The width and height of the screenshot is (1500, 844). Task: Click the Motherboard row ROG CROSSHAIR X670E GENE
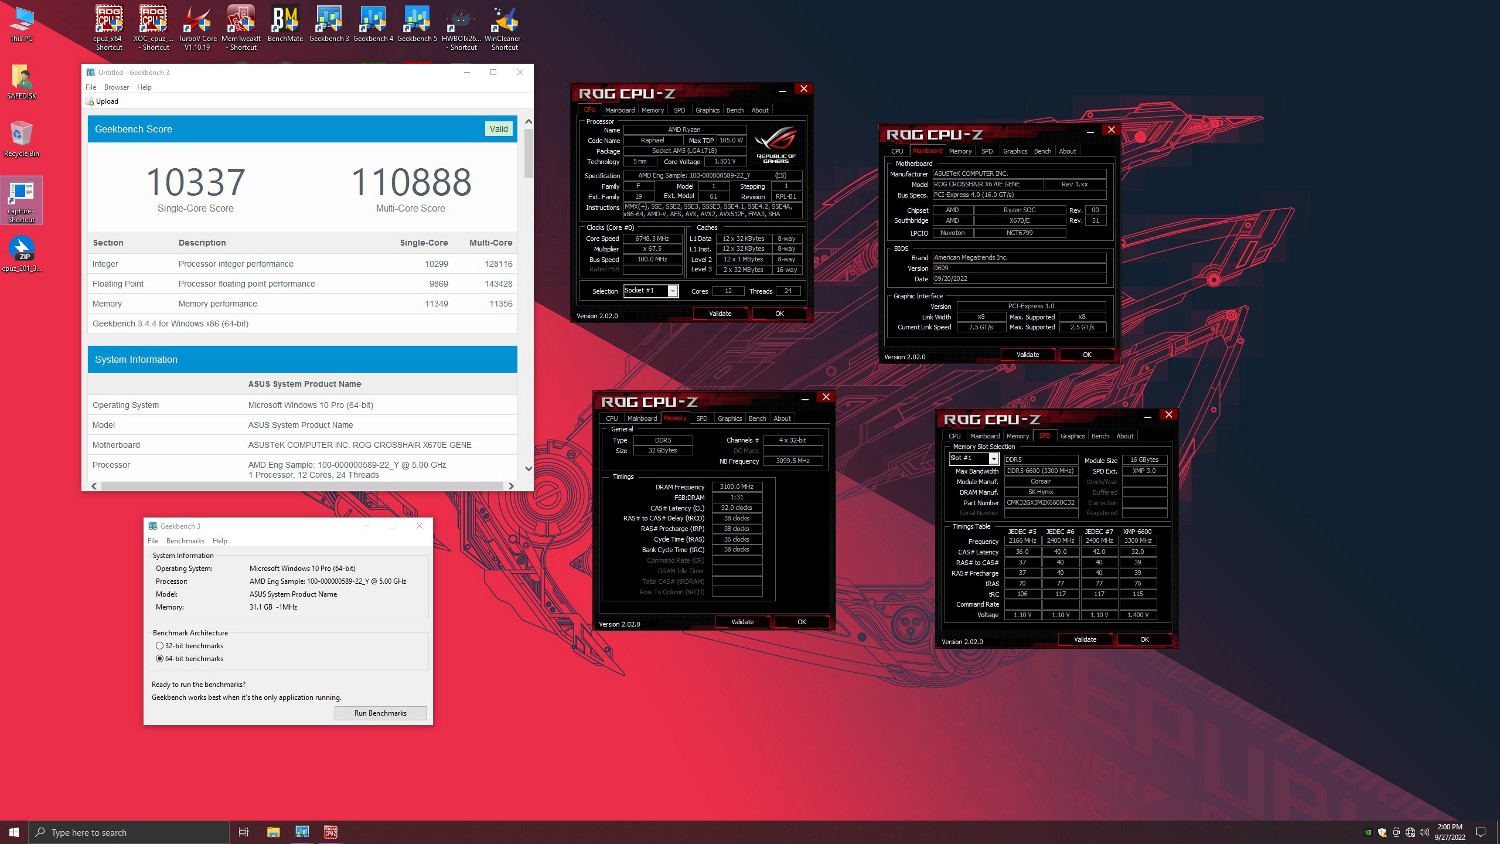(x=302, y=445)
